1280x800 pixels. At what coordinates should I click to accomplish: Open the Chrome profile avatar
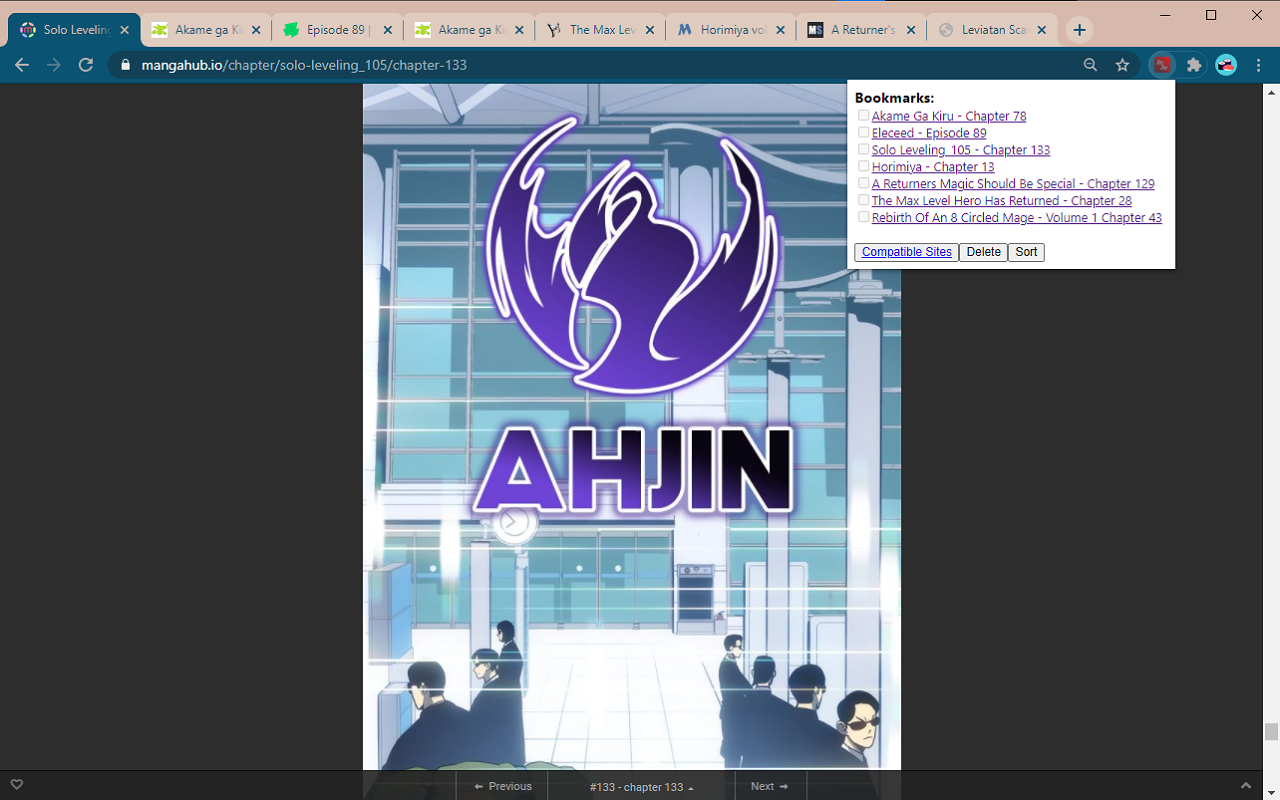point(1226,65)
